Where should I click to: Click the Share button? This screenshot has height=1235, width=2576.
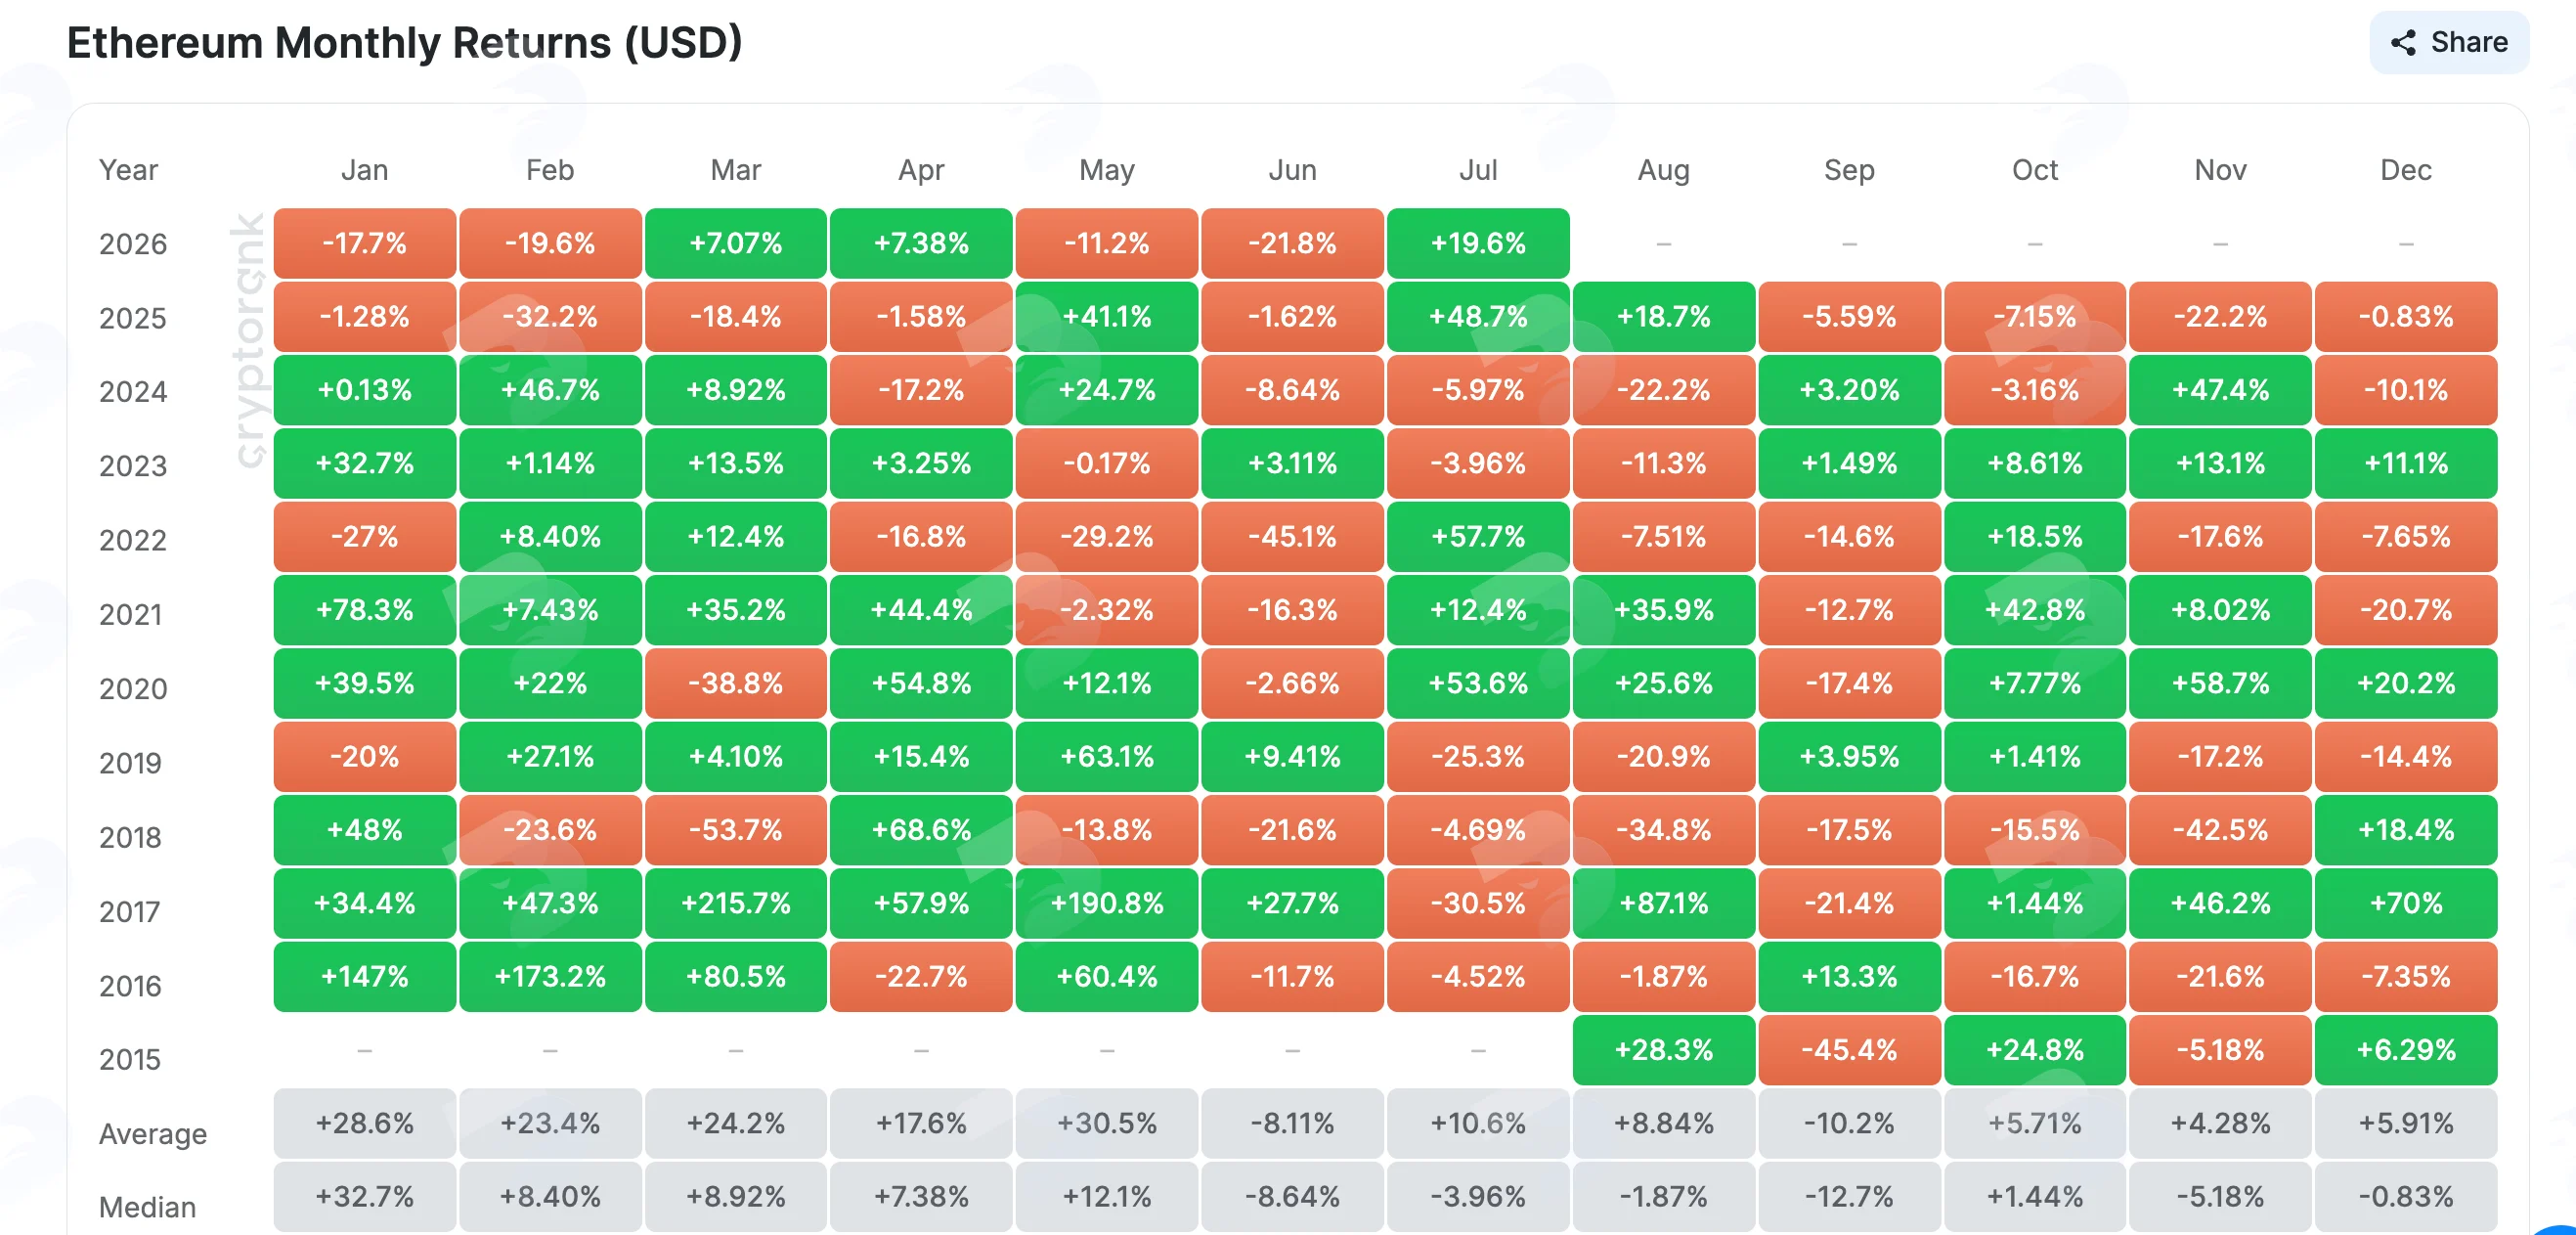[2448, 42]
